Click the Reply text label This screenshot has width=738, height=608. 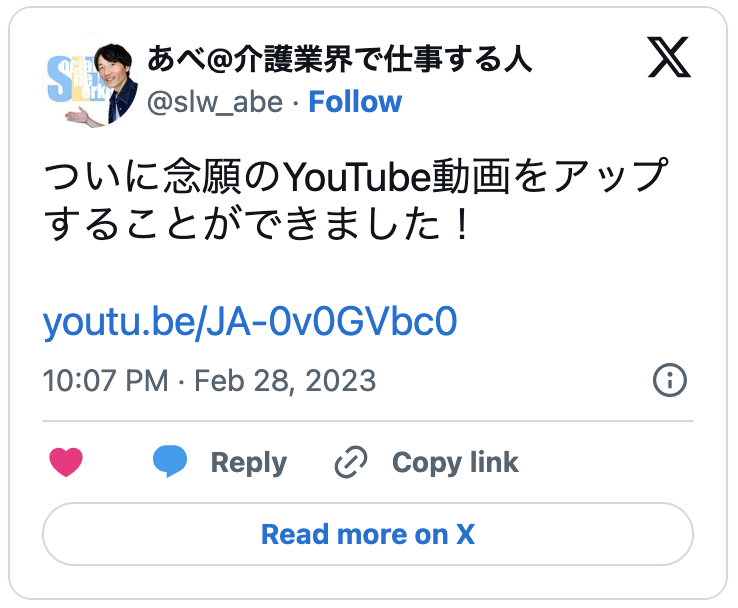point(248,462)
